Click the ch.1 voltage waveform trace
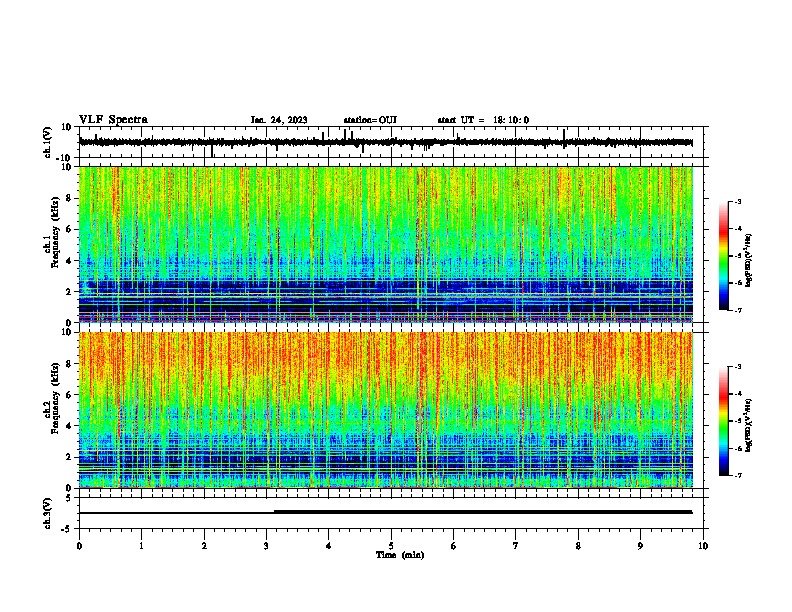 pos(386,142)
